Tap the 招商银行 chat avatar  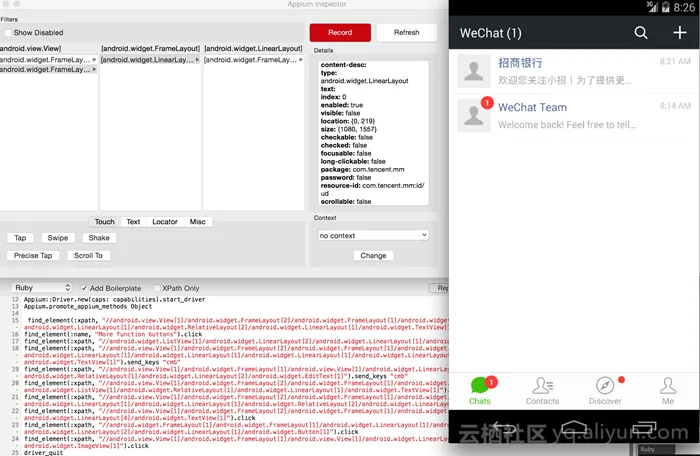(x=474, y=71)
